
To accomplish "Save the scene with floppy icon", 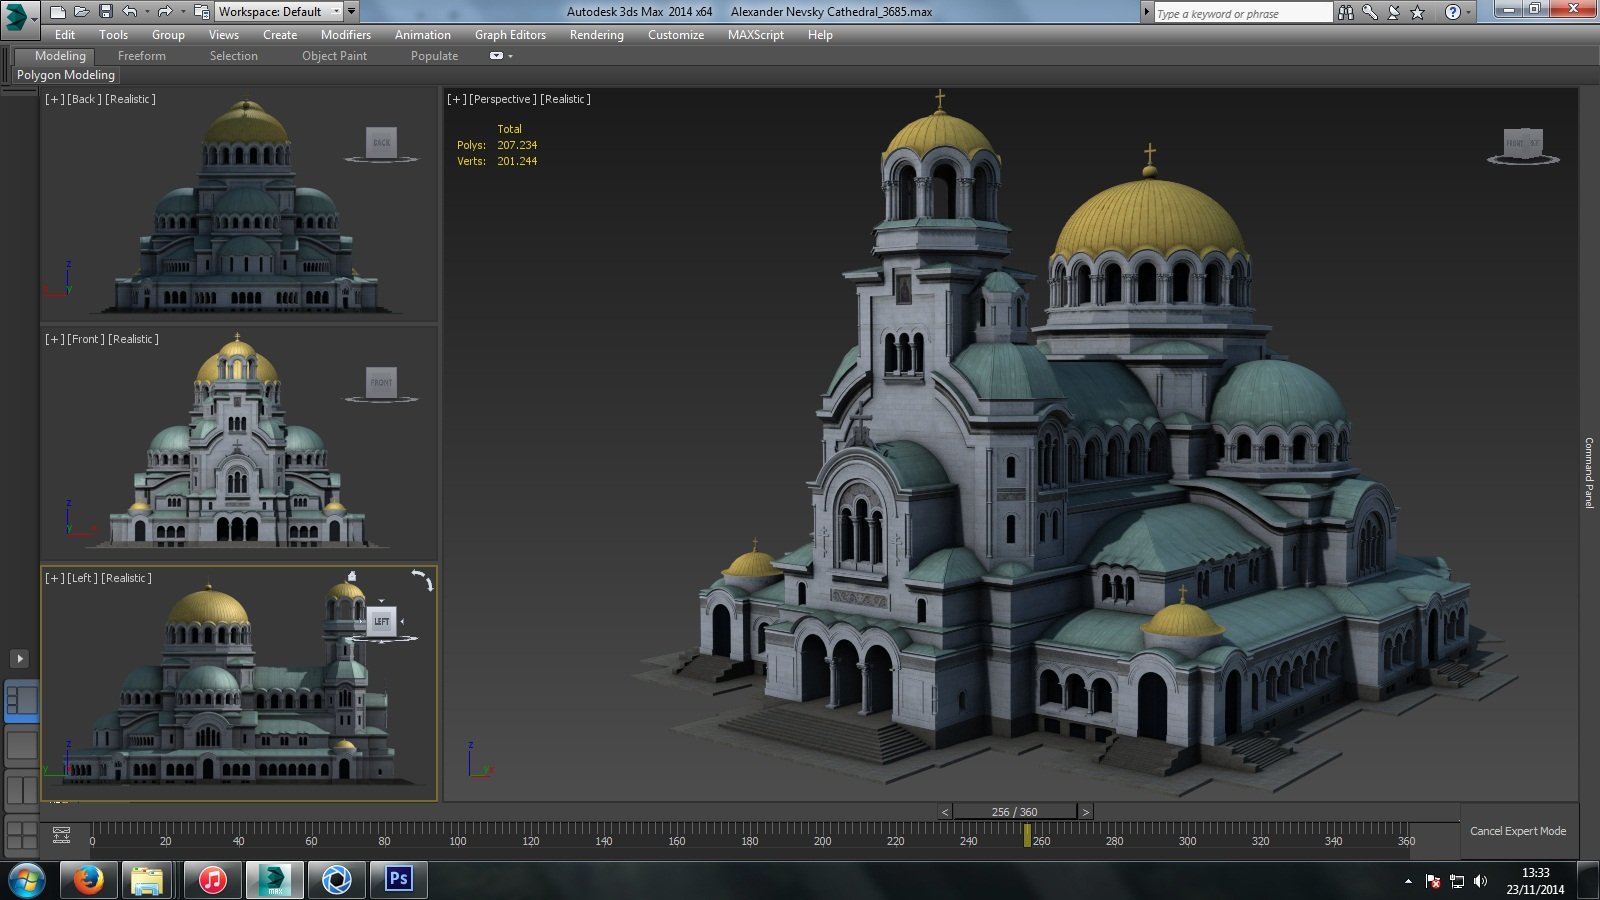I will pyautogui.click(x=105, y=12).
